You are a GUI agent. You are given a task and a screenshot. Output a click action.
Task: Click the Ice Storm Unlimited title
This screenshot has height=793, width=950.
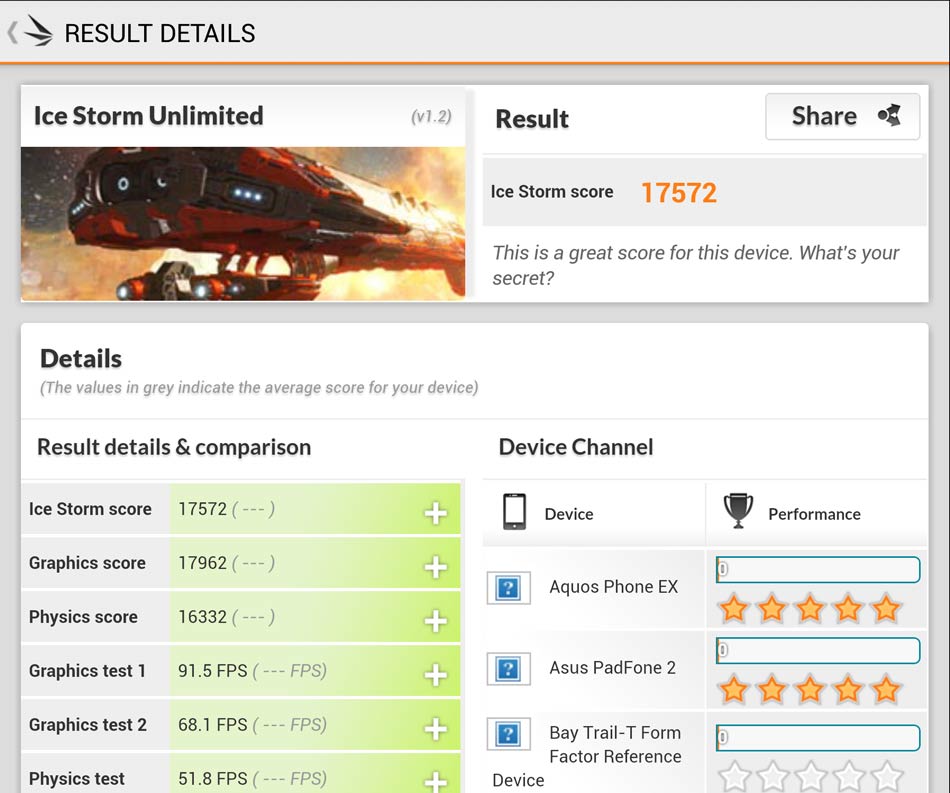(148, 116)
